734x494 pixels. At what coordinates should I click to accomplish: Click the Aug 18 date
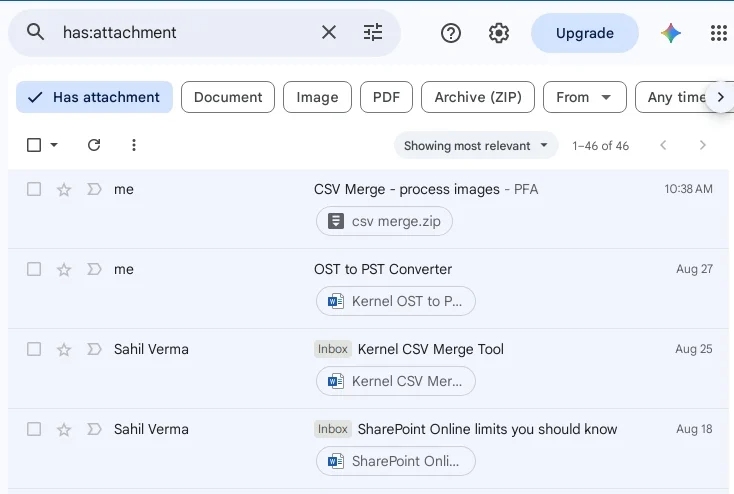[x=694, y=429]
